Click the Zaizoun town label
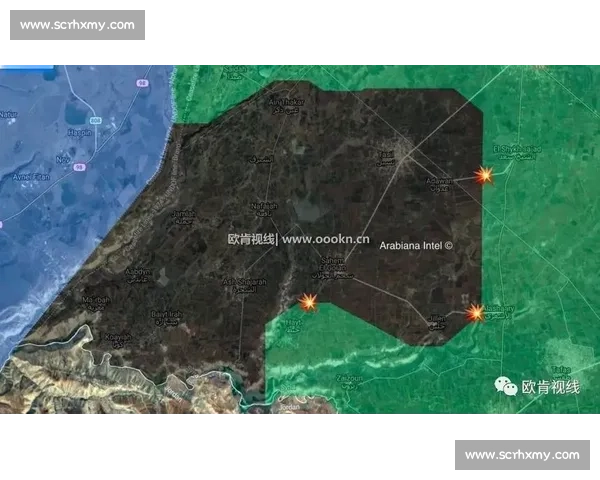This screenshot has height=480, width=600. pos(349,382)
